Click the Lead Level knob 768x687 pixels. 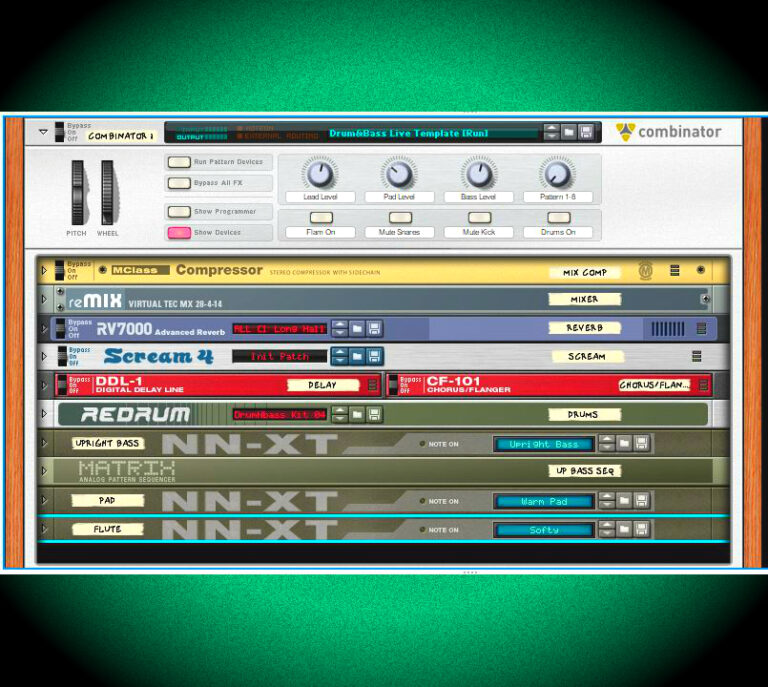(x=320, y=174)
